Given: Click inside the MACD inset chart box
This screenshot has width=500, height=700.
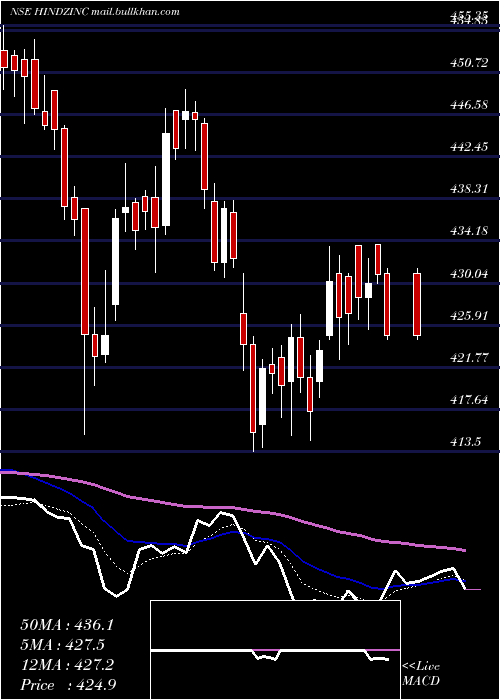Looking at the screenshot, I should 275,650.
